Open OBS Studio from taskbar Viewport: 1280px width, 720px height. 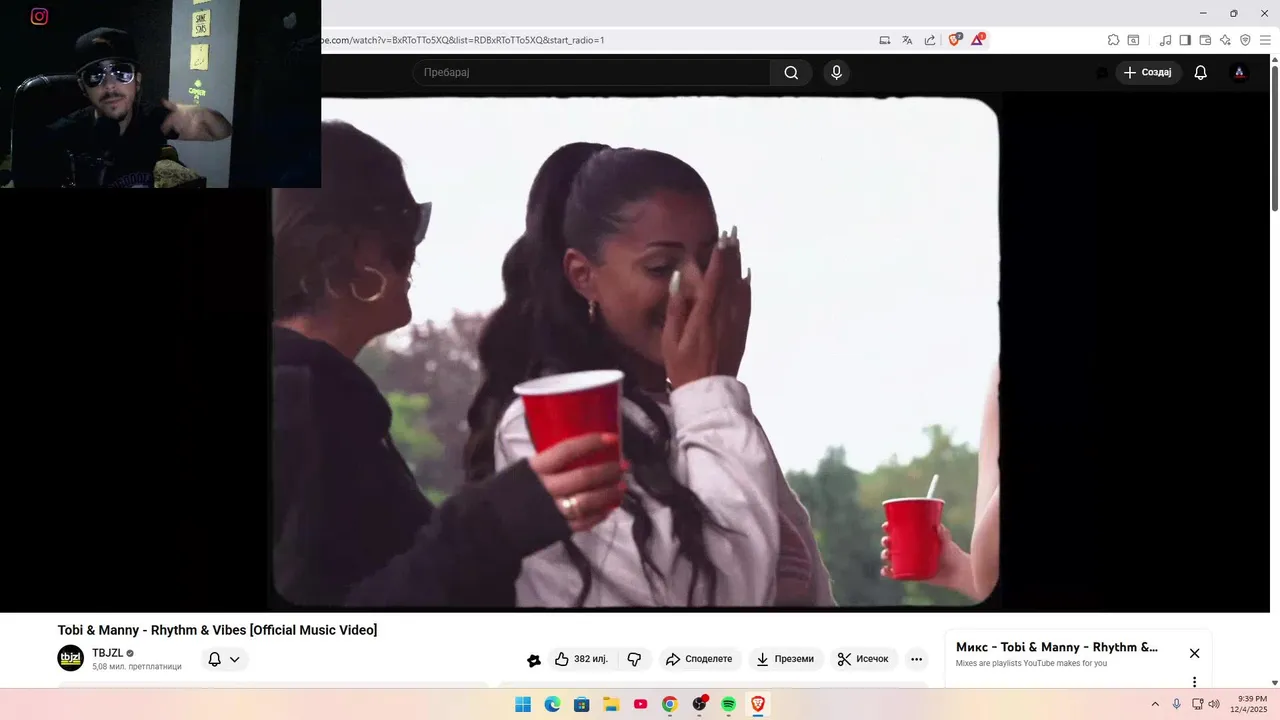(x=699, y=704)
